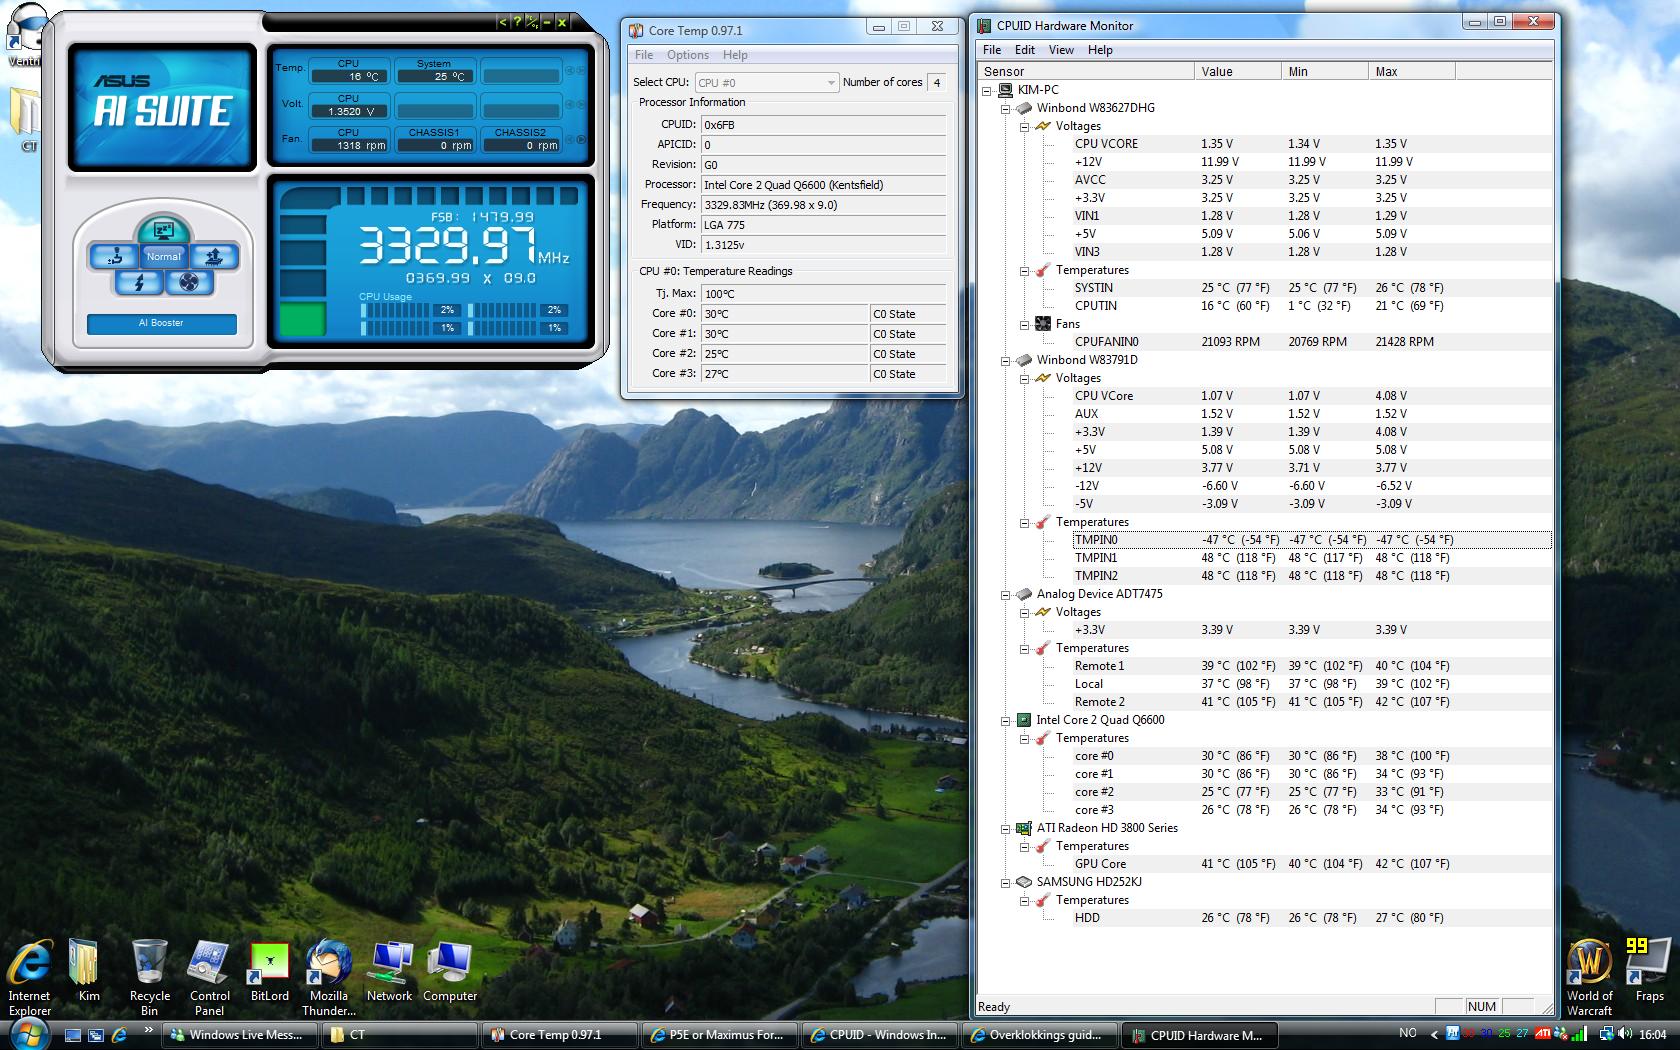The image size is (1680, 1050).
Task: Click the Value column header
Action: [1238, 71]
